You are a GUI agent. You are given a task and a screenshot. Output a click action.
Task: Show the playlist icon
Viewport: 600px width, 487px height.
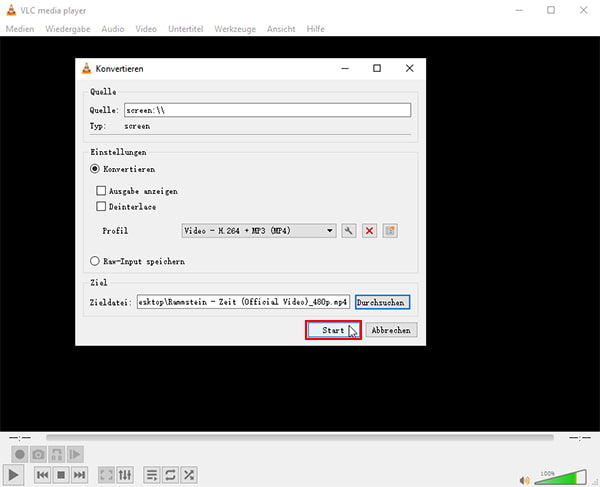(x=152, y=475)
